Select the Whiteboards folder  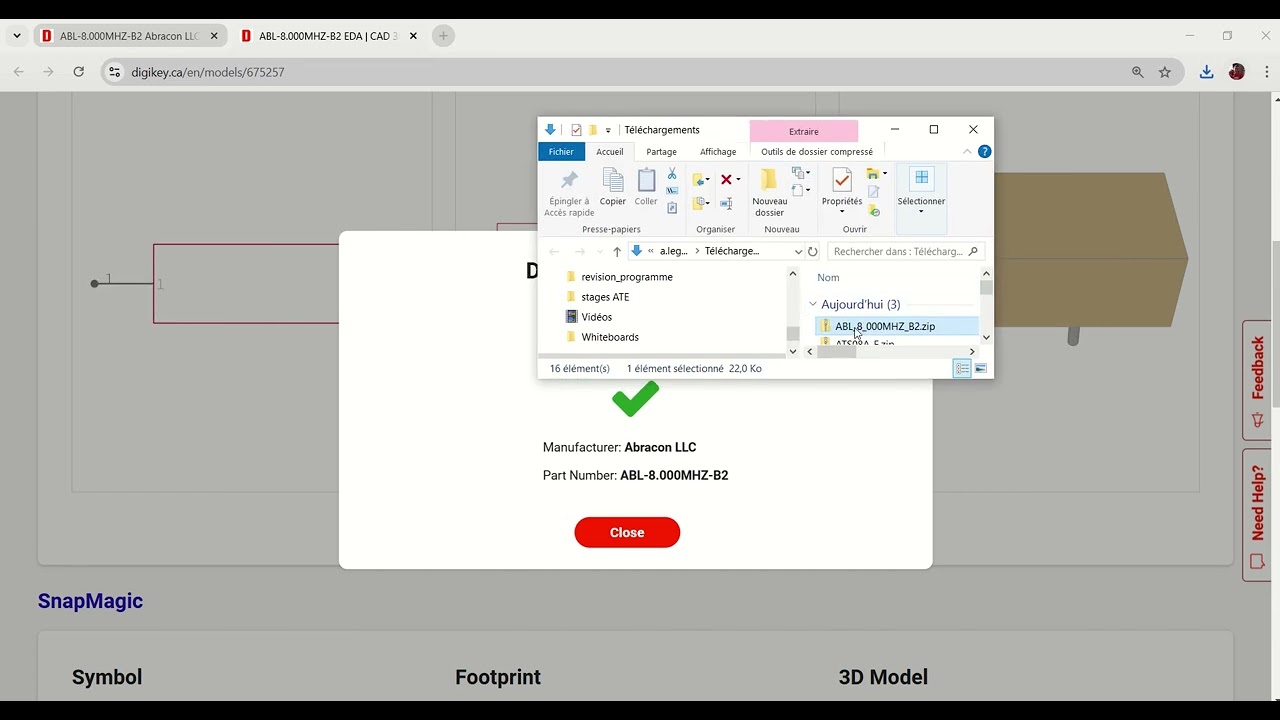coord(610,337)
